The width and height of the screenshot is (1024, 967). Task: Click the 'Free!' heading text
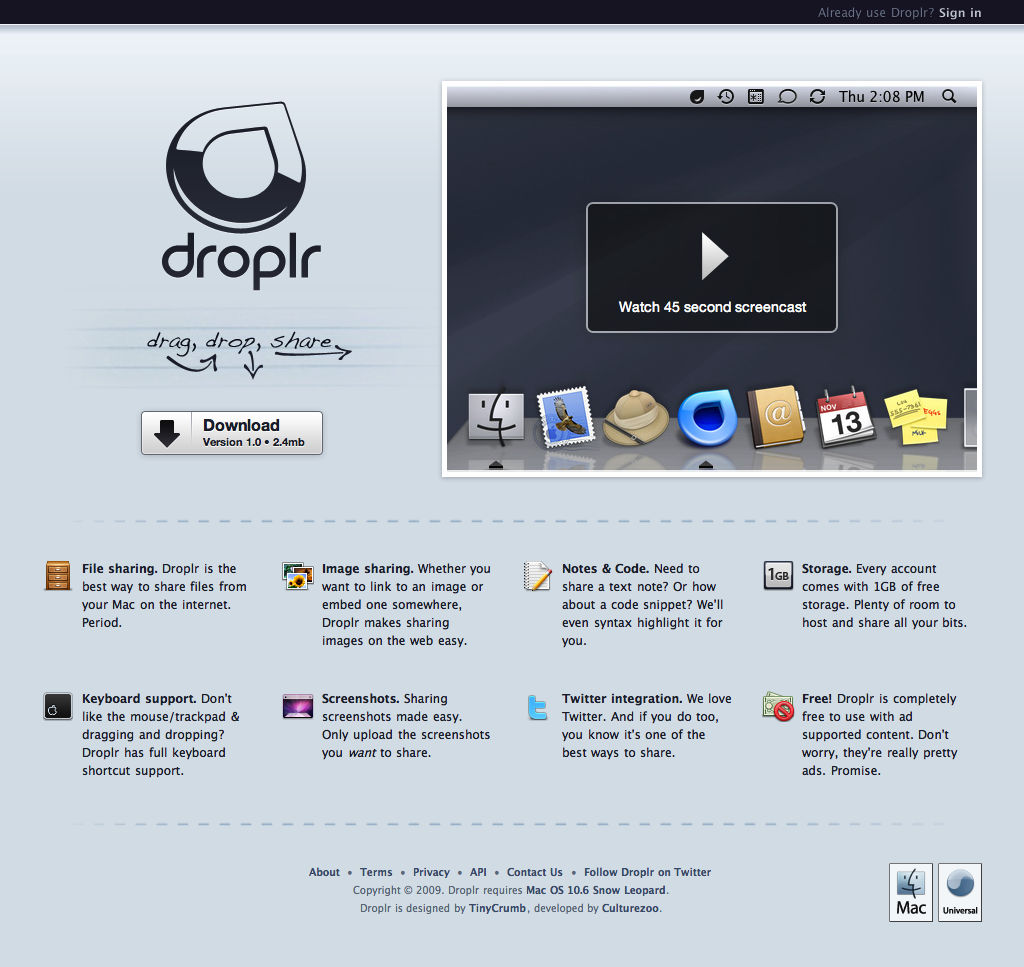click(x=816, y=699)
